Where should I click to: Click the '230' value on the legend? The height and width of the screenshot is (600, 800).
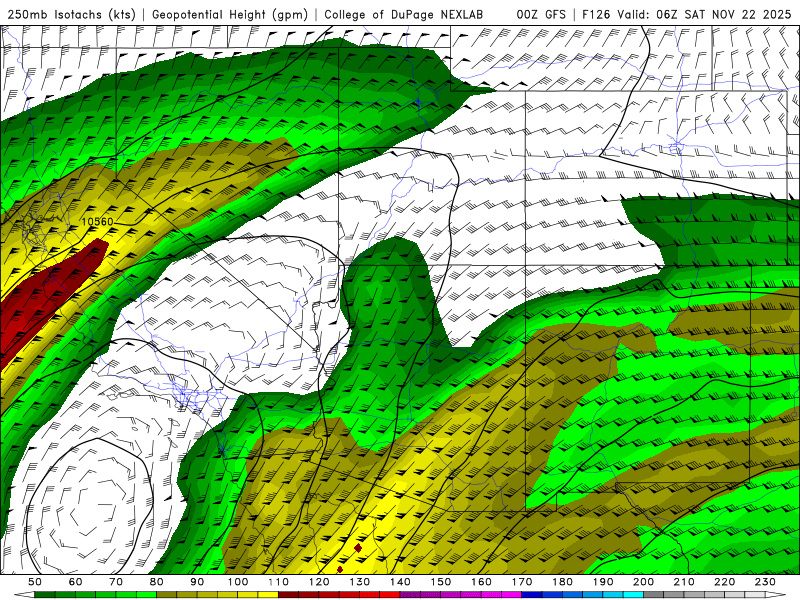pyautogui.click(x=766, y=582)
